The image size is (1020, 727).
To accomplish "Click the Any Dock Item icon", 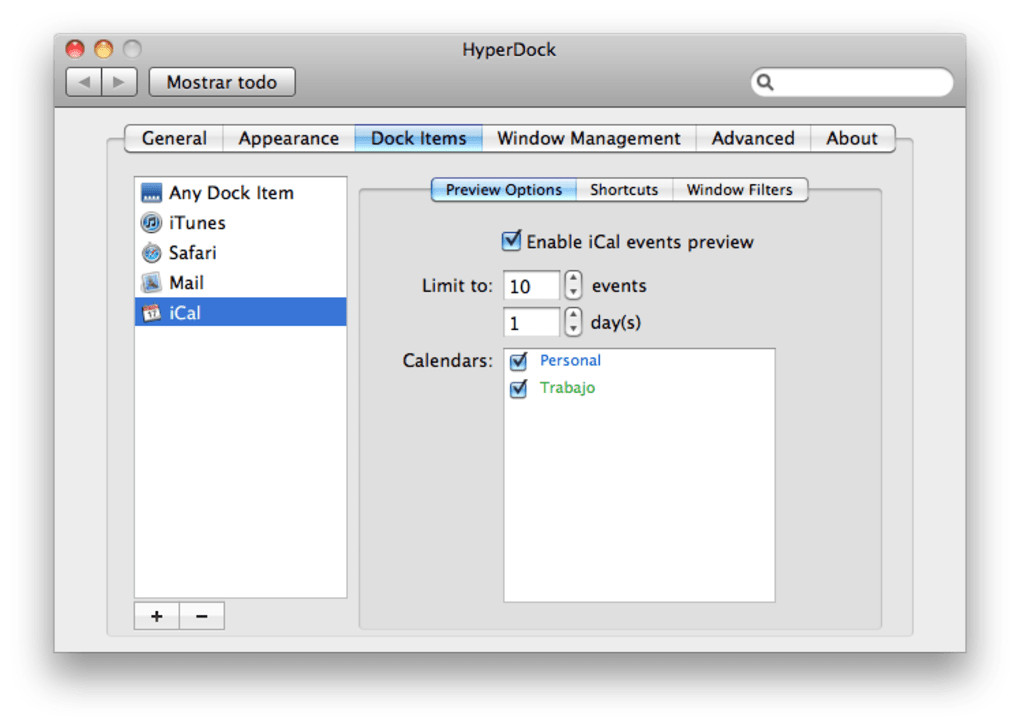I will pos(151,192).
